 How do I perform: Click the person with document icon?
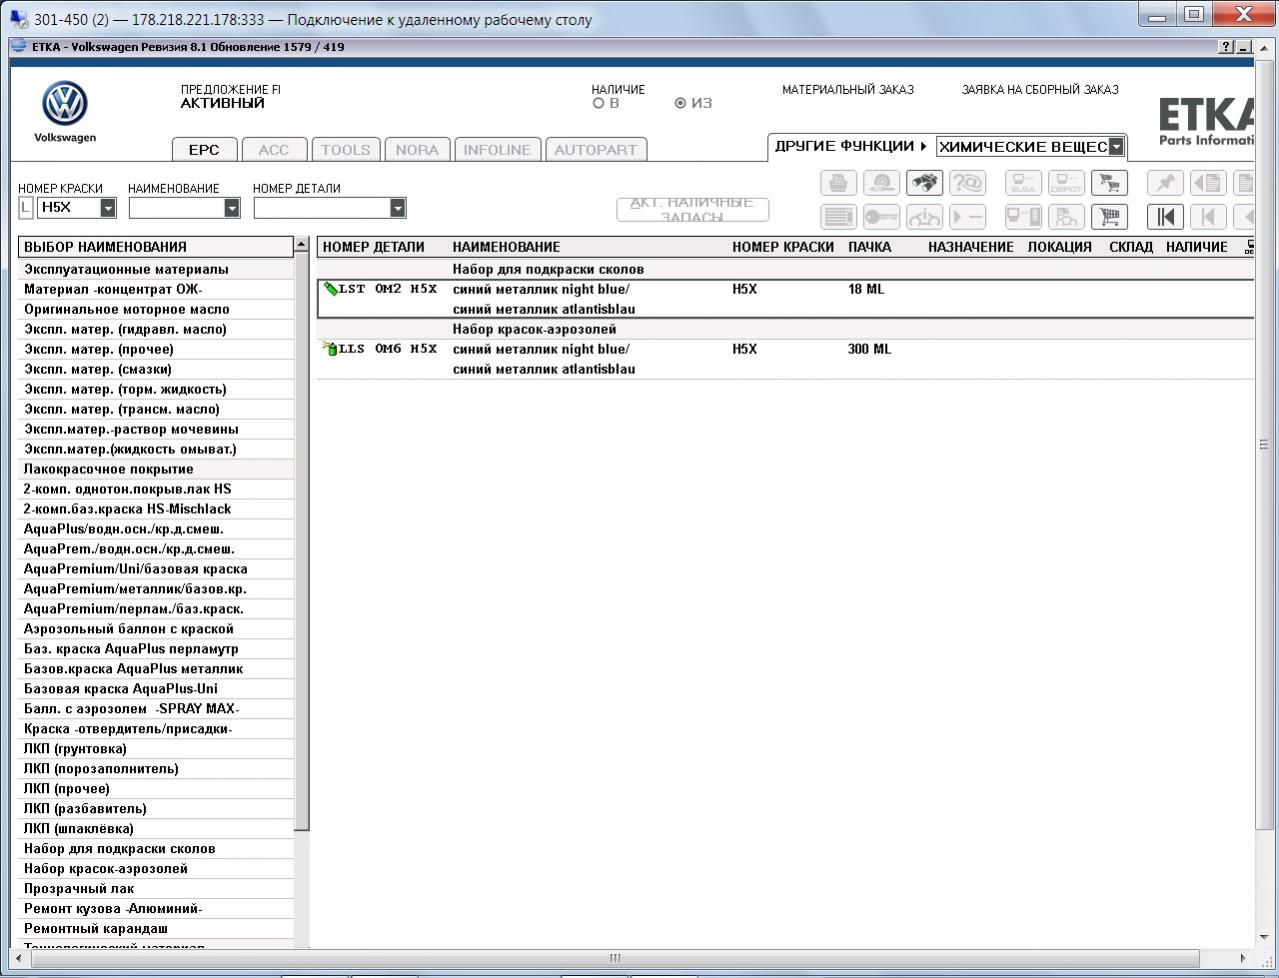tap(1066, 216)
